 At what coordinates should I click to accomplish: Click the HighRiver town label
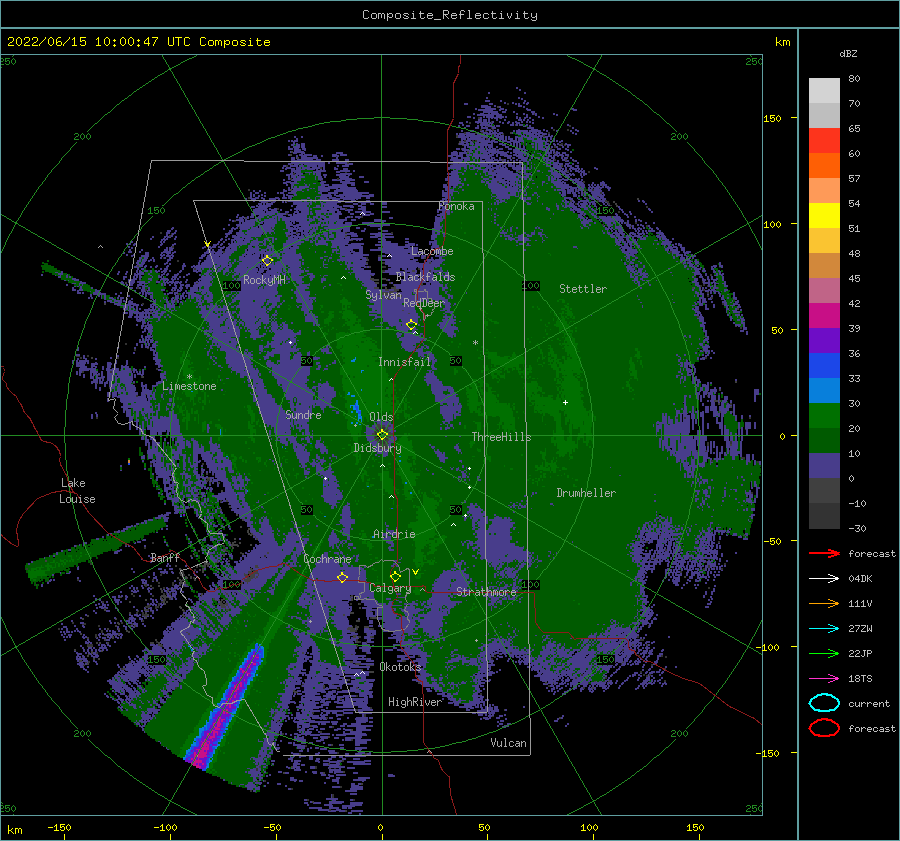[415, 702]
